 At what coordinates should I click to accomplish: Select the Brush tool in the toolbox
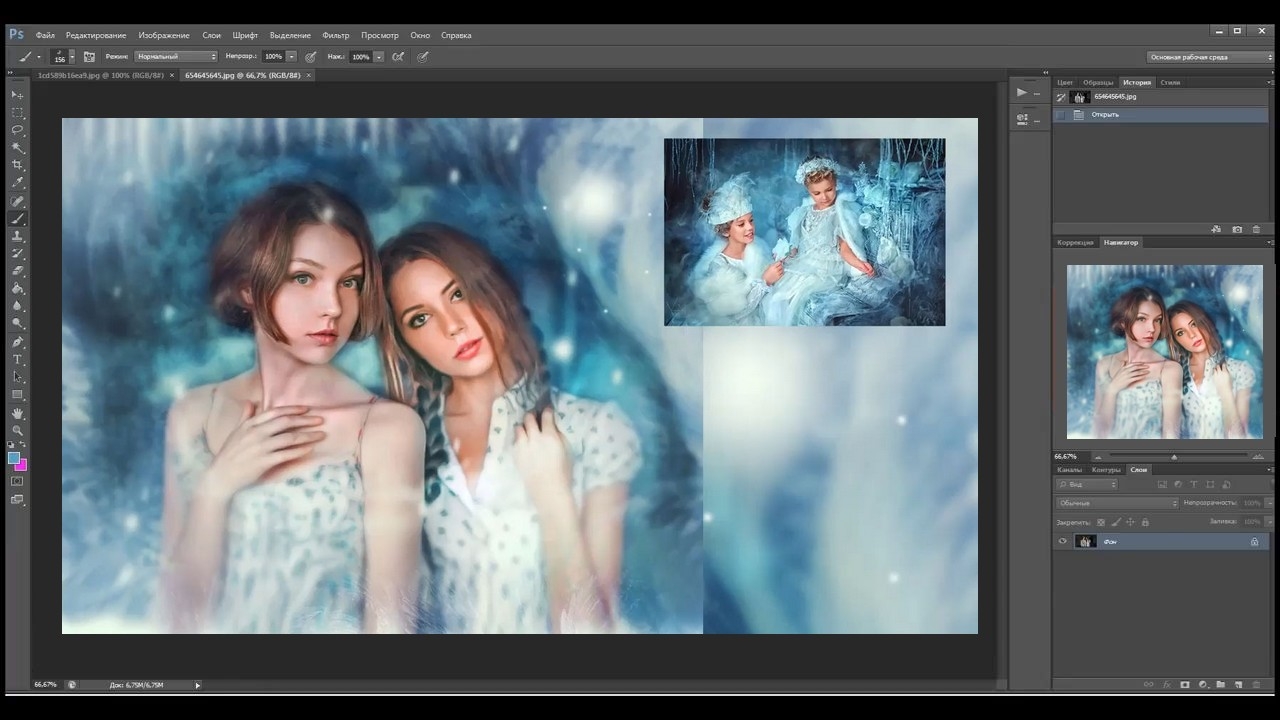[x=18, y=219]
